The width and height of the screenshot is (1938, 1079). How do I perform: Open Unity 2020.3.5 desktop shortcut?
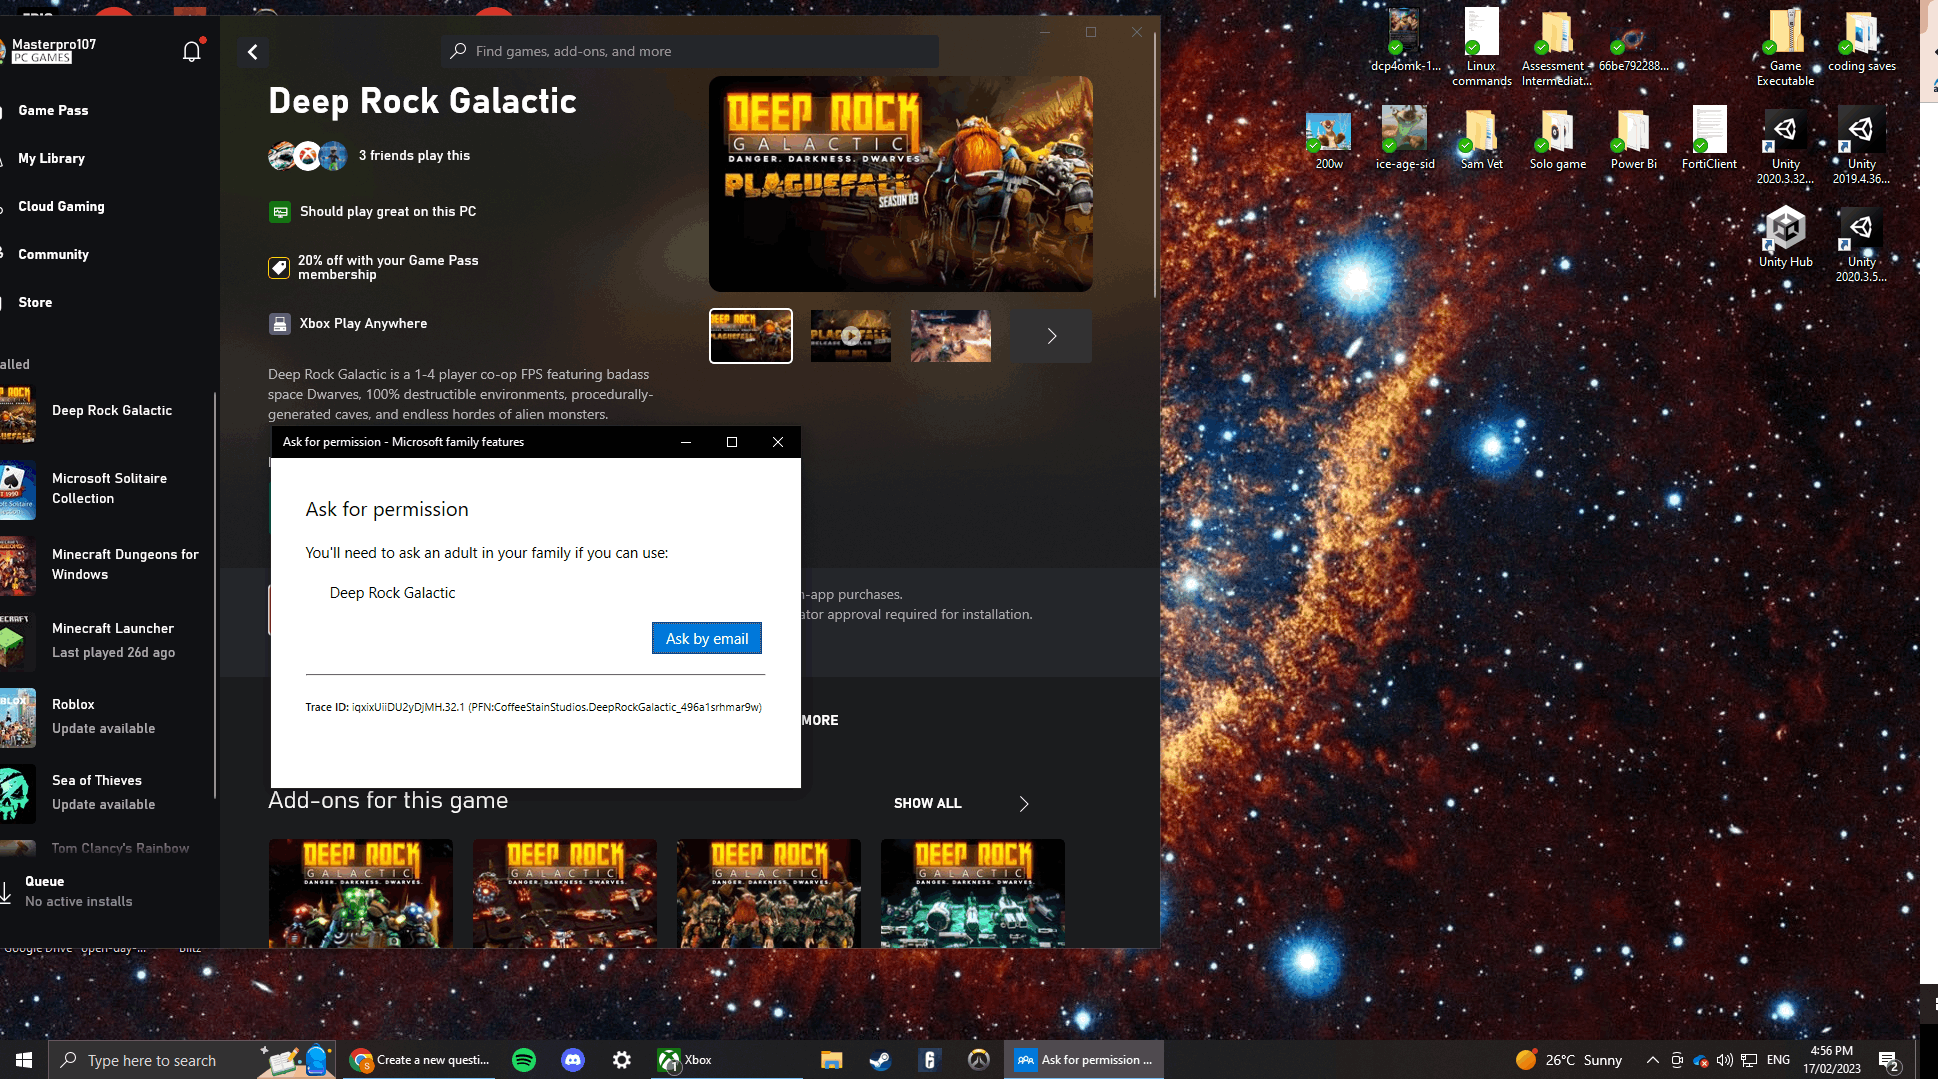[1861, 244]
